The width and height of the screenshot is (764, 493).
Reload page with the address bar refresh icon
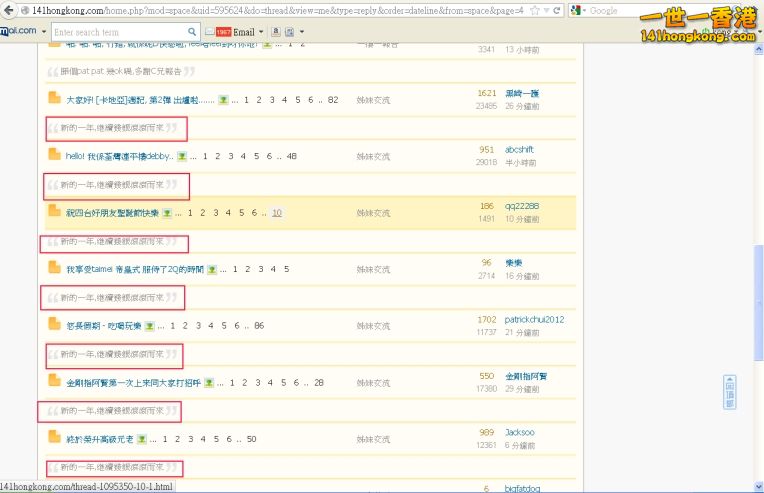click(558, 11)
